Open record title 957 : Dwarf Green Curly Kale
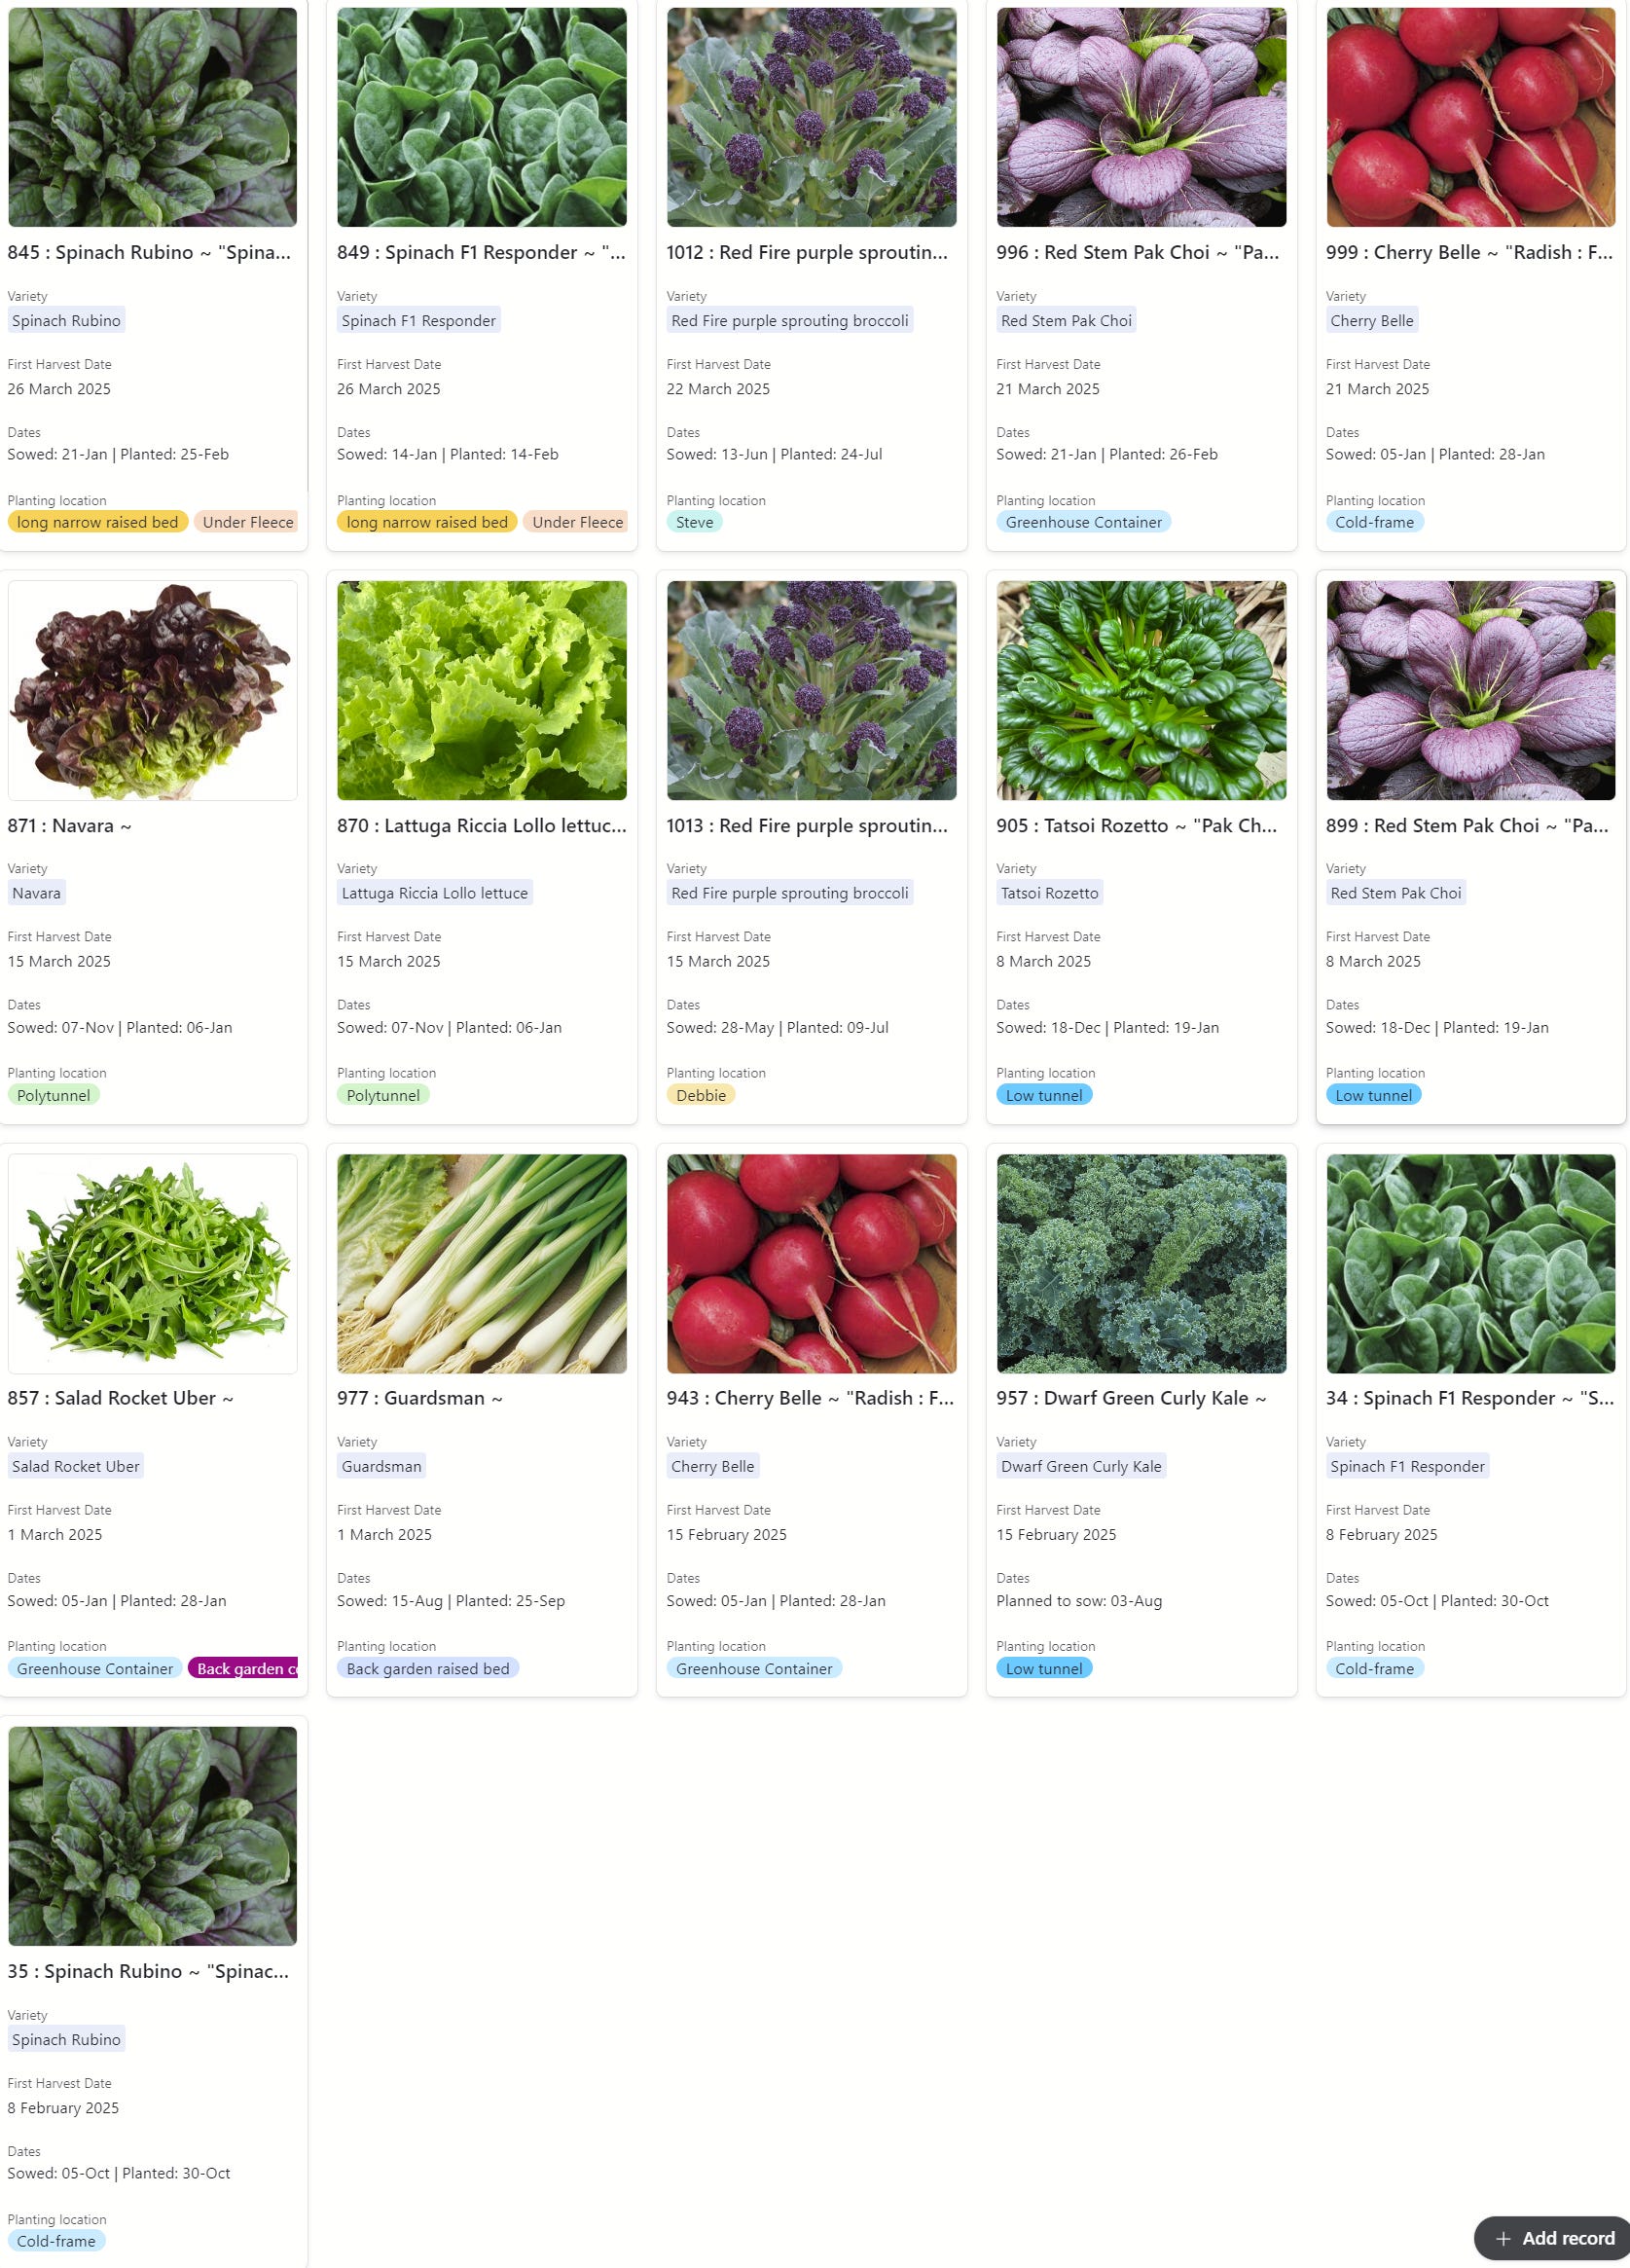 click(1131, 1398)
